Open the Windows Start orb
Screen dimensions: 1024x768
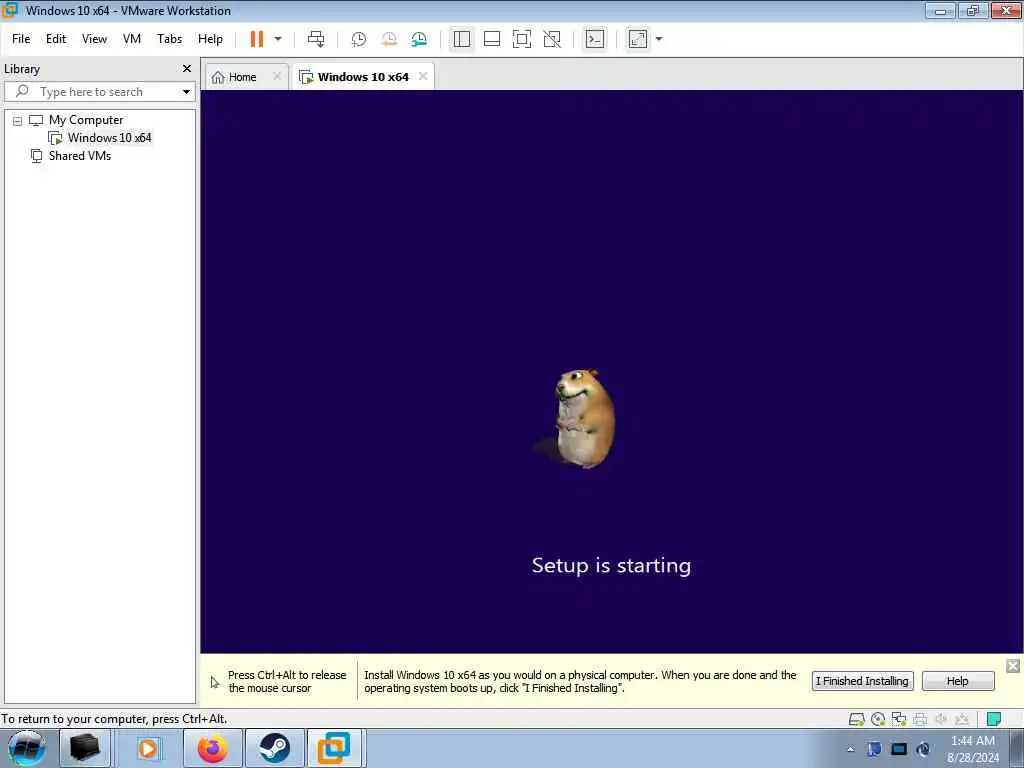[26, 748]
